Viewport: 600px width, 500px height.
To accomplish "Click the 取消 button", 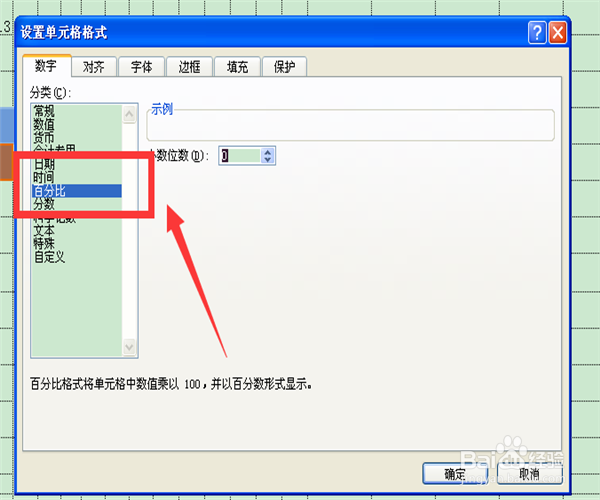I will click(530, 474).
